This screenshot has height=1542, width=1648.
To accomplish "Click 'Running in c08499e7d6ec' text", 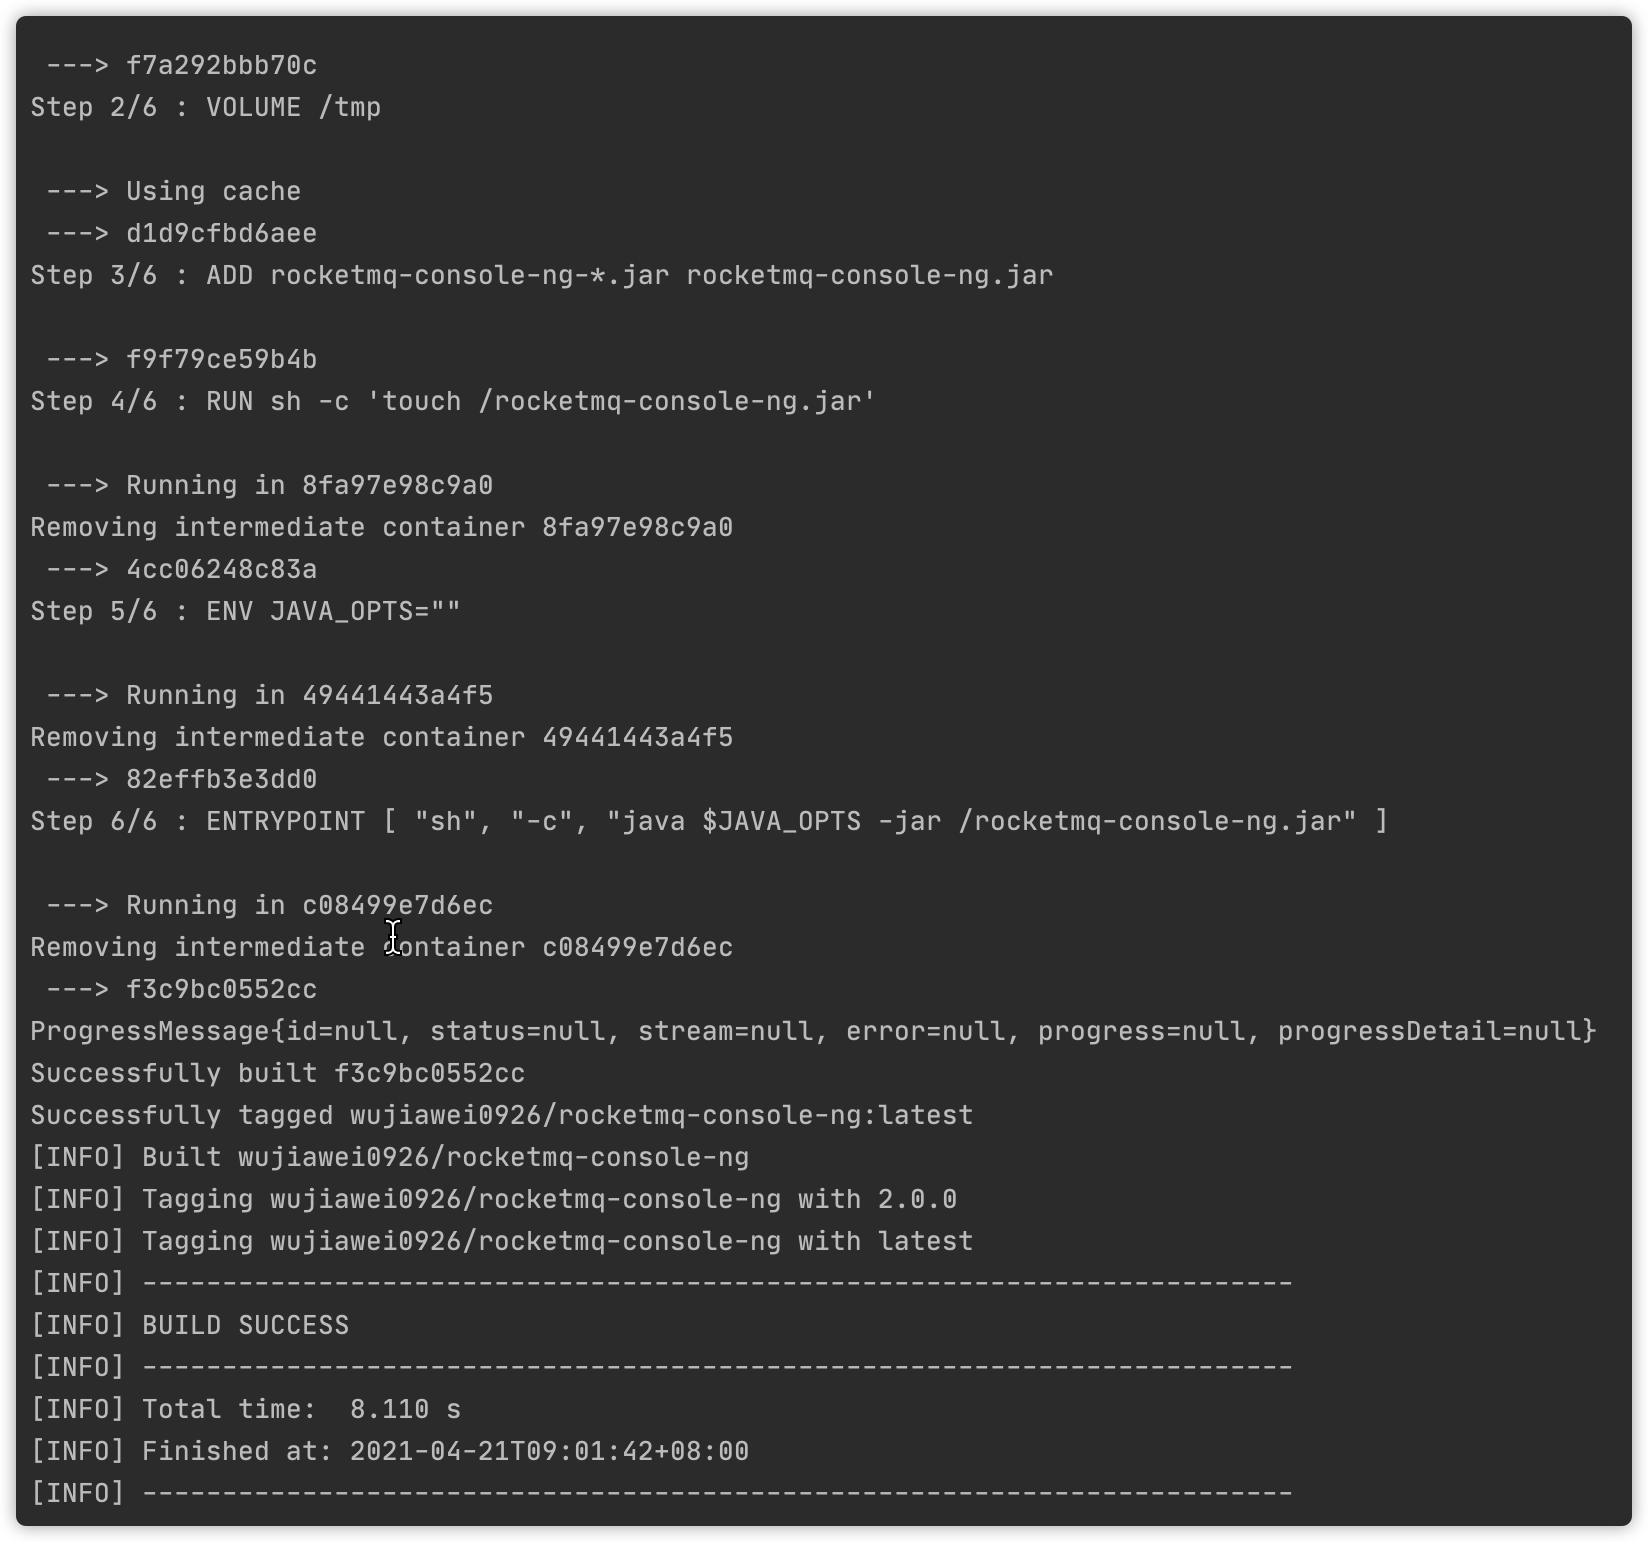I will click(x=309, y=905).
